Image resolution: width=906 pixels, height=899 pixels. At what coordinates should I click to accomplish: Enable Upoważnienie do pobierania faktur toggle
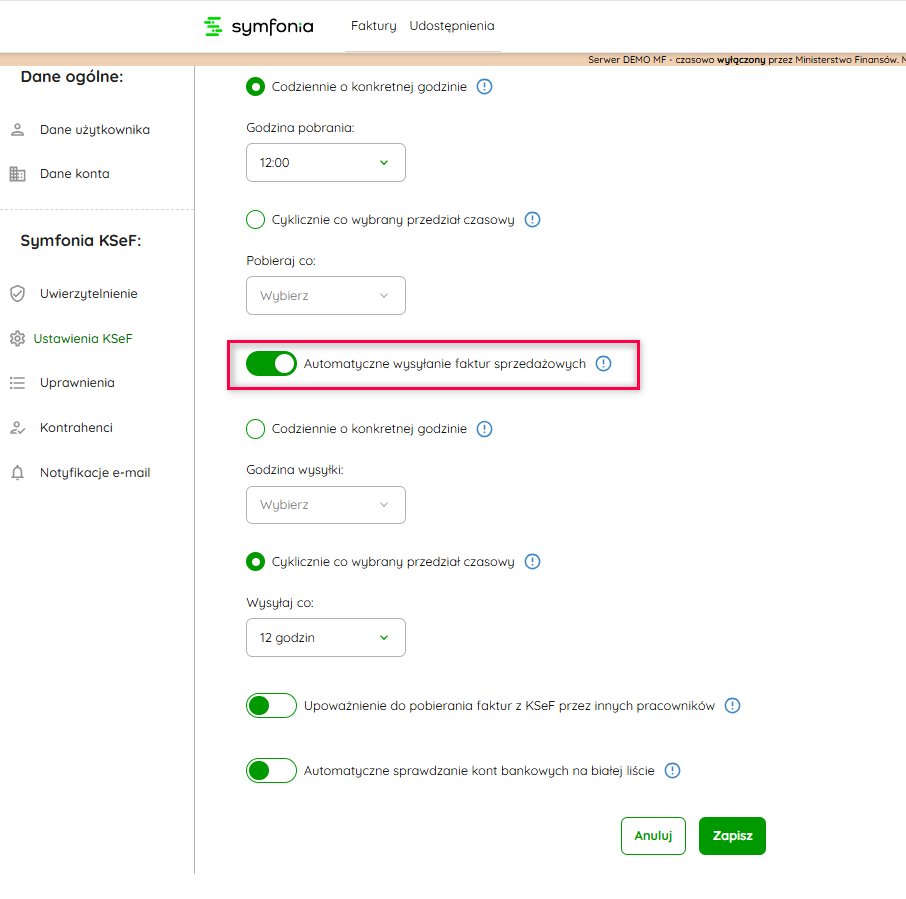pos(272,706)
